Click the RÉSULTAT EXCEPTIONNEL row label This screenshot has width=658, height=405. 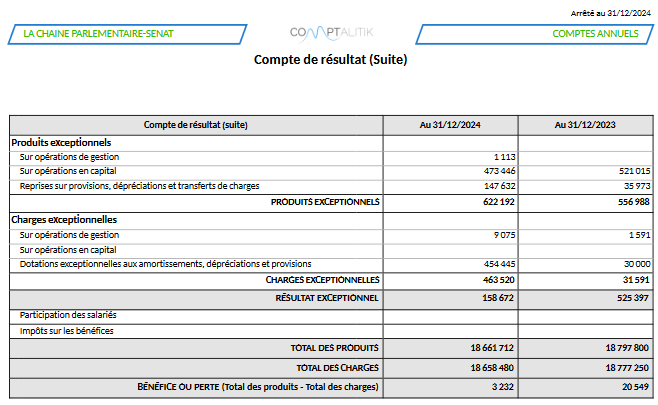pyautogui.click(x=327, y=298)
